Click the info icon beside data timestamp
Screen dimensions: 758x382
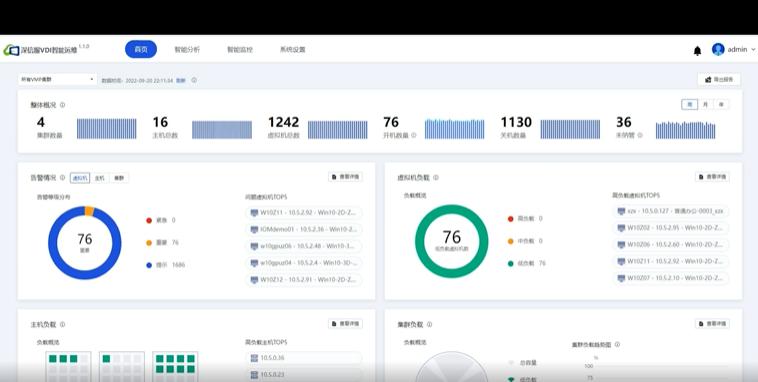(194, 80)
